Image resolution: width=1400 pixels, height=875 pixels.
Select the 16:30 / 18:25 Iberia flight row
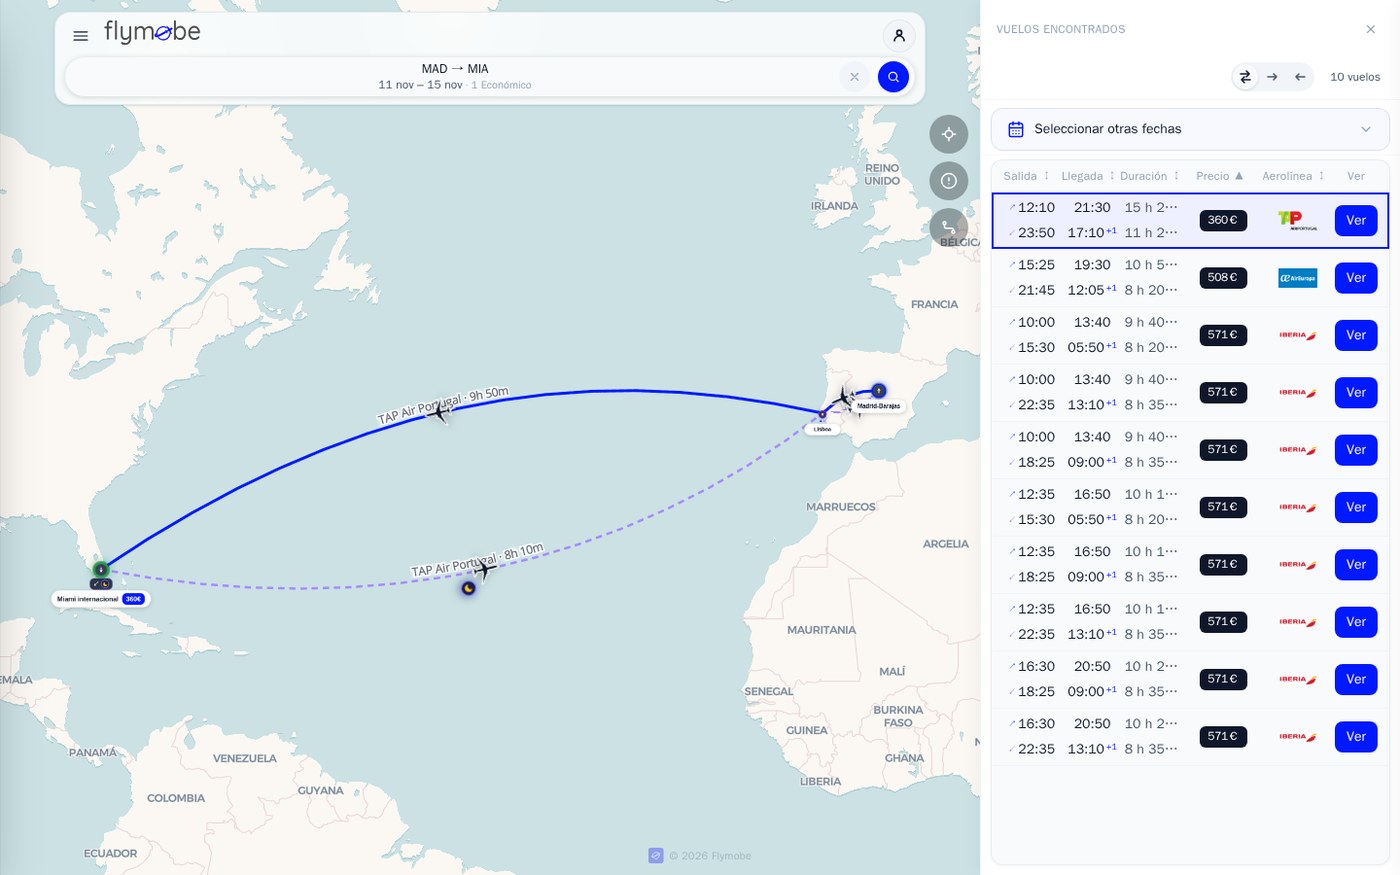point(1189,679)
